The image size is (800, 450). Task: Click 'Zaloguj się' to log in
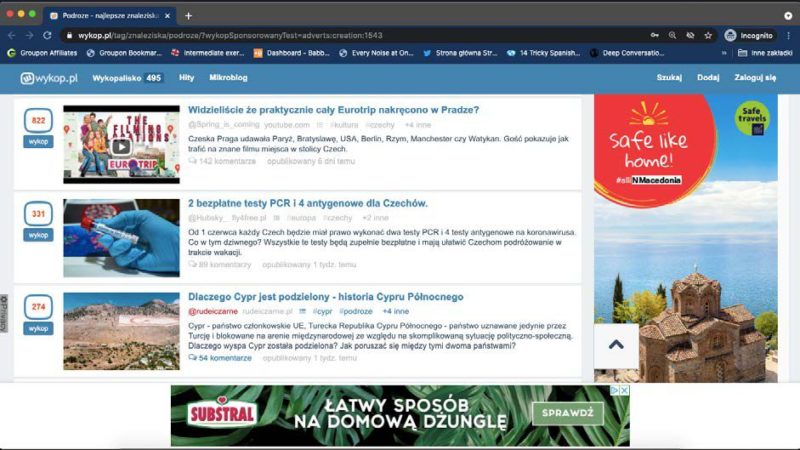tap(756, 77)
